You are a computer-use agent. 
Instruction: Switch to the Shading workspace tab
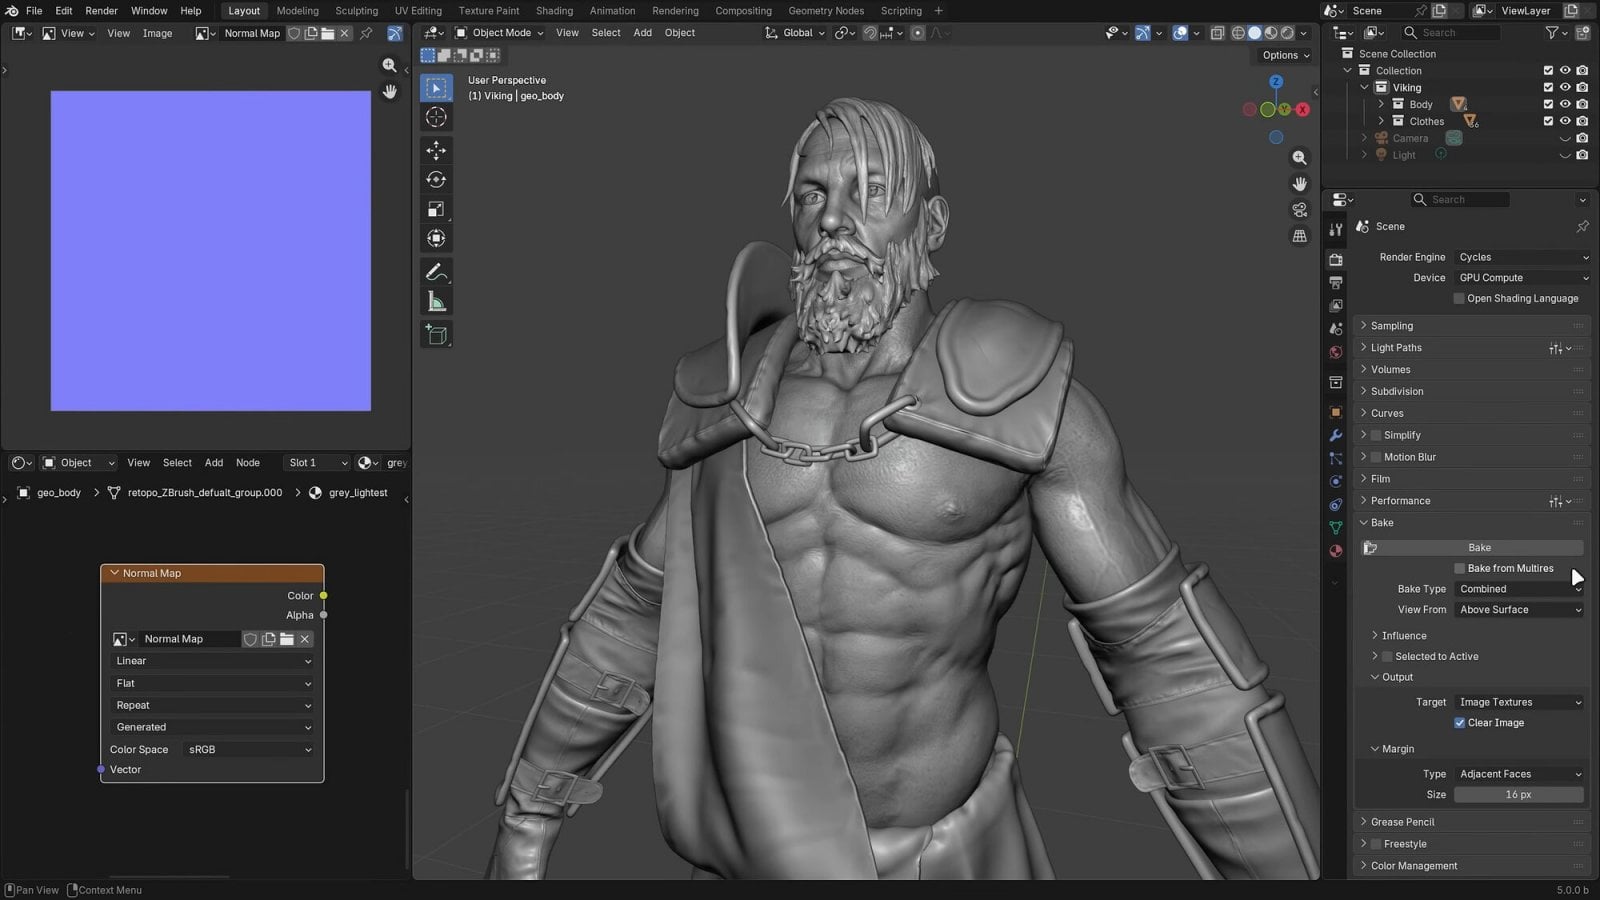pos(554,11)
